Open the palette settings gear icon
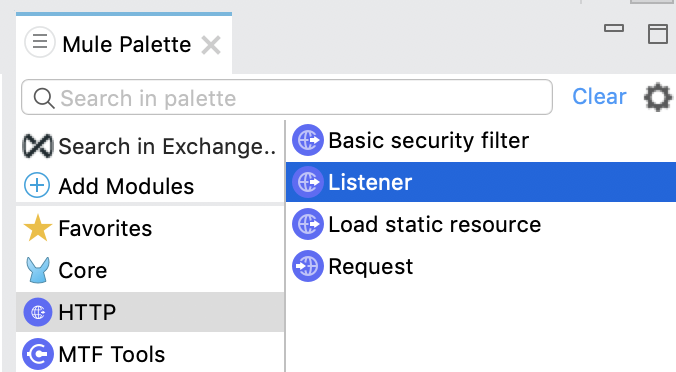Screen dimensions: 676x372 pyautogui.click(x=657, y=97)
